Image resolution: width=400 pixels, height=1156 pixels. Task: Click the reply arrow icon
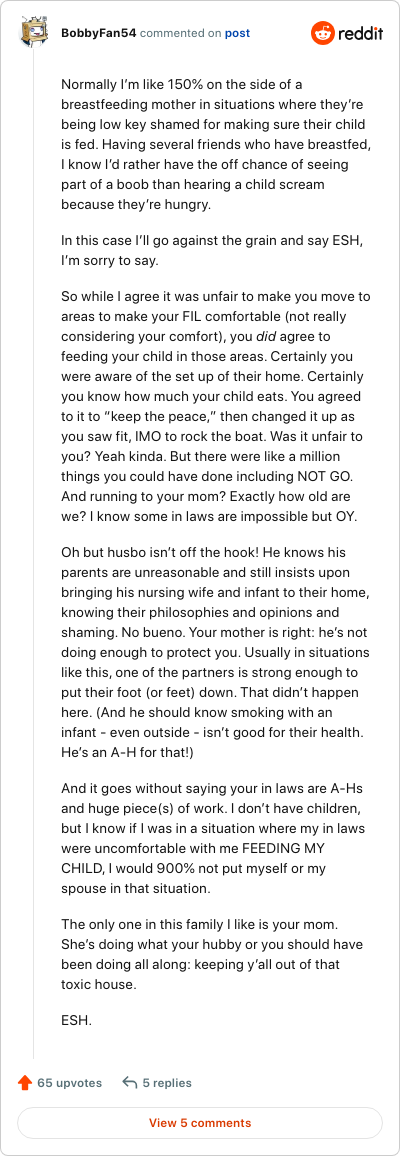[130, 1083]
